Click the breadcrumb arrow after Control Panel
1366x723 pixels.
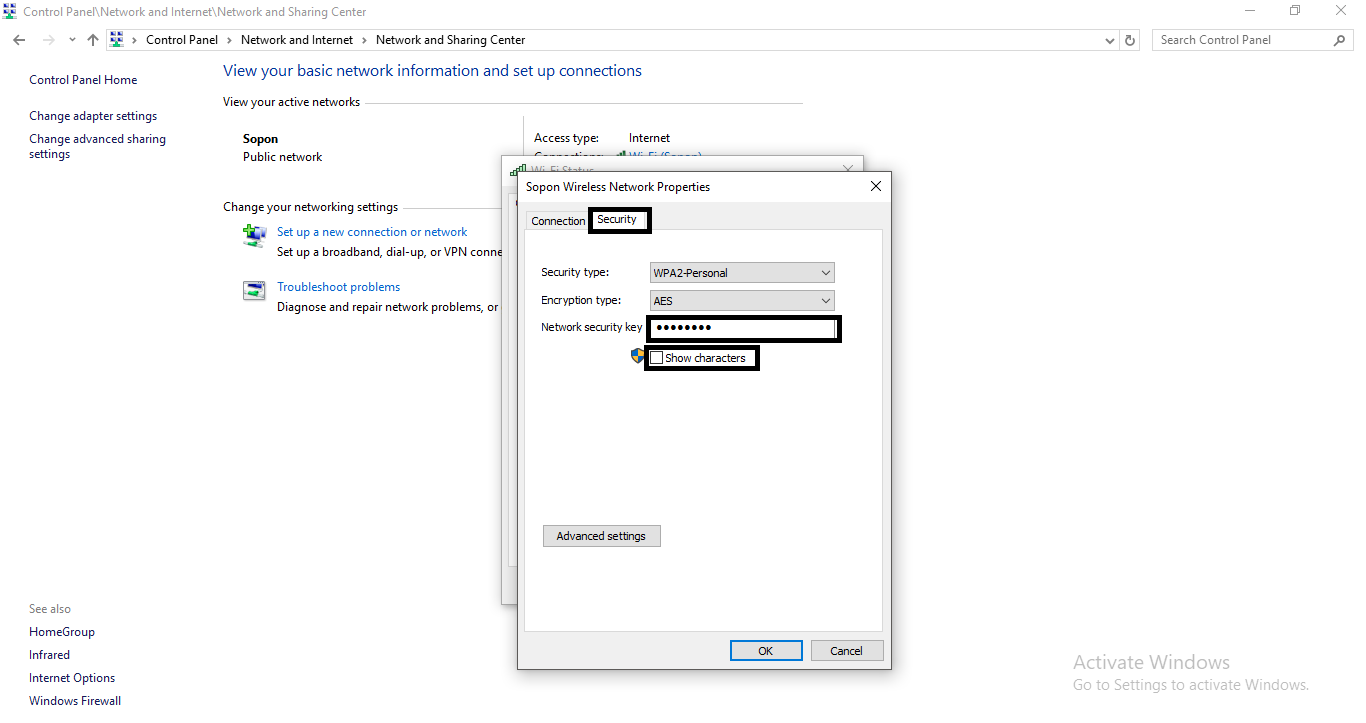click(x=229, y=40)
